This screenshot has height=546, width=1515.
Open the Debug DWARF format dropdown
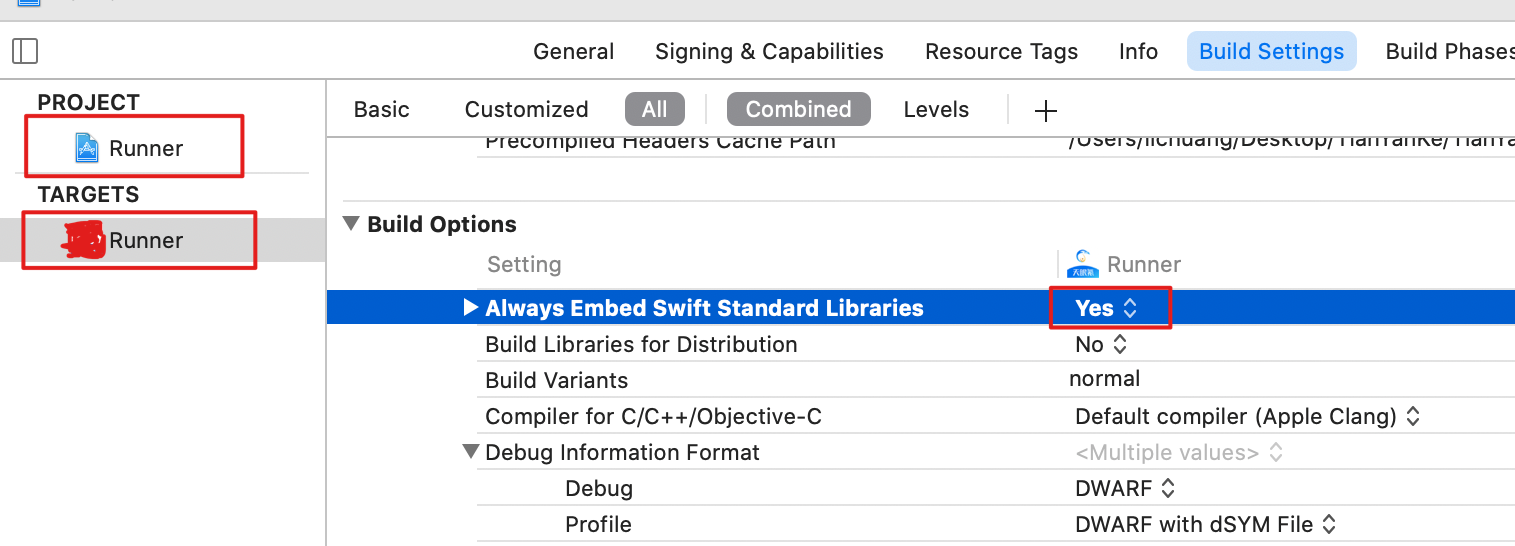tap(1125, 488)
